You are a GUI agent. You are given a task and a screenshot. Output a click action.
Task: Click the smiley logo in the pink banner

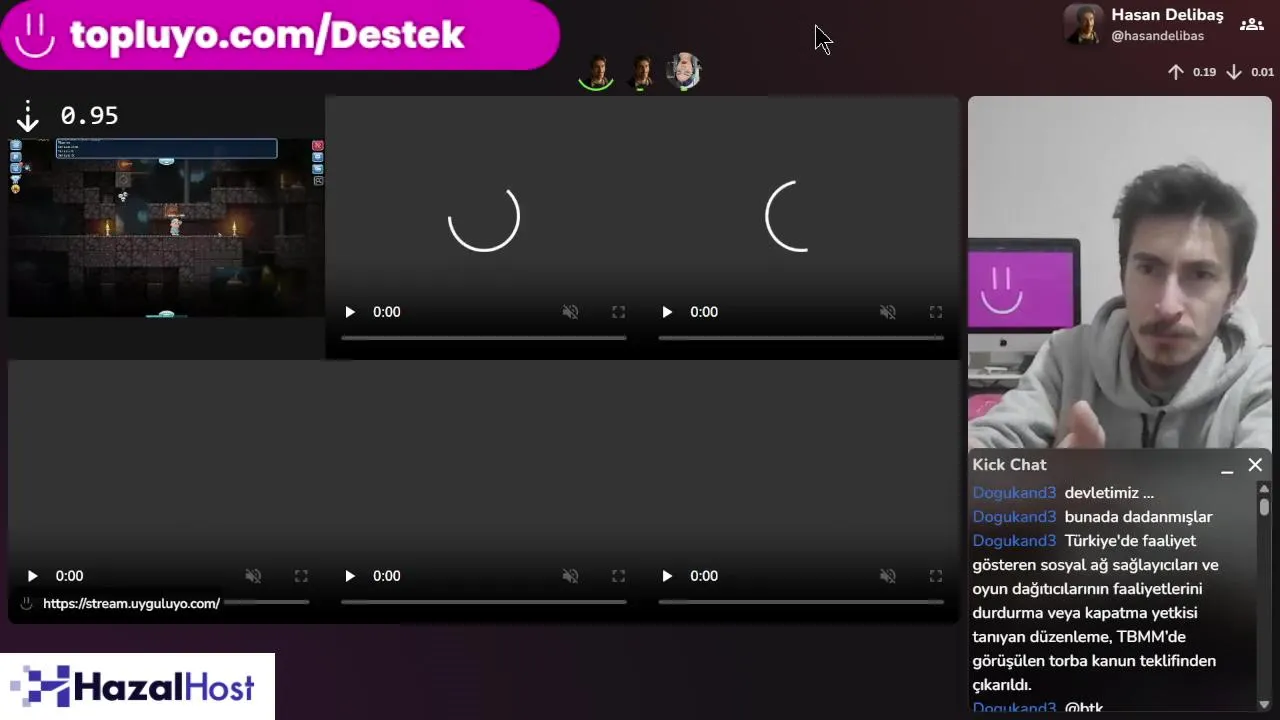pos(34,35)
